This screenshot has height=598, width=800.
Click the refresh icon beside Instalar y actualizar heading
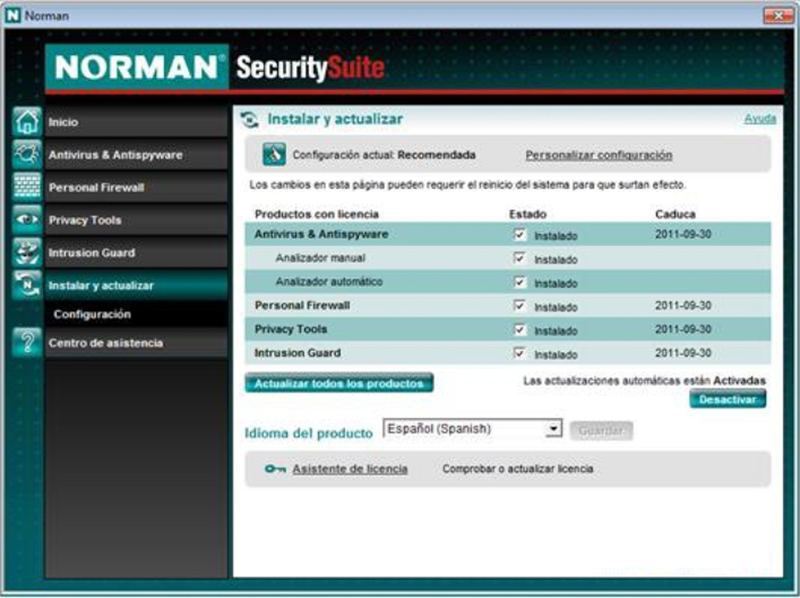click(x=249, y=119)
